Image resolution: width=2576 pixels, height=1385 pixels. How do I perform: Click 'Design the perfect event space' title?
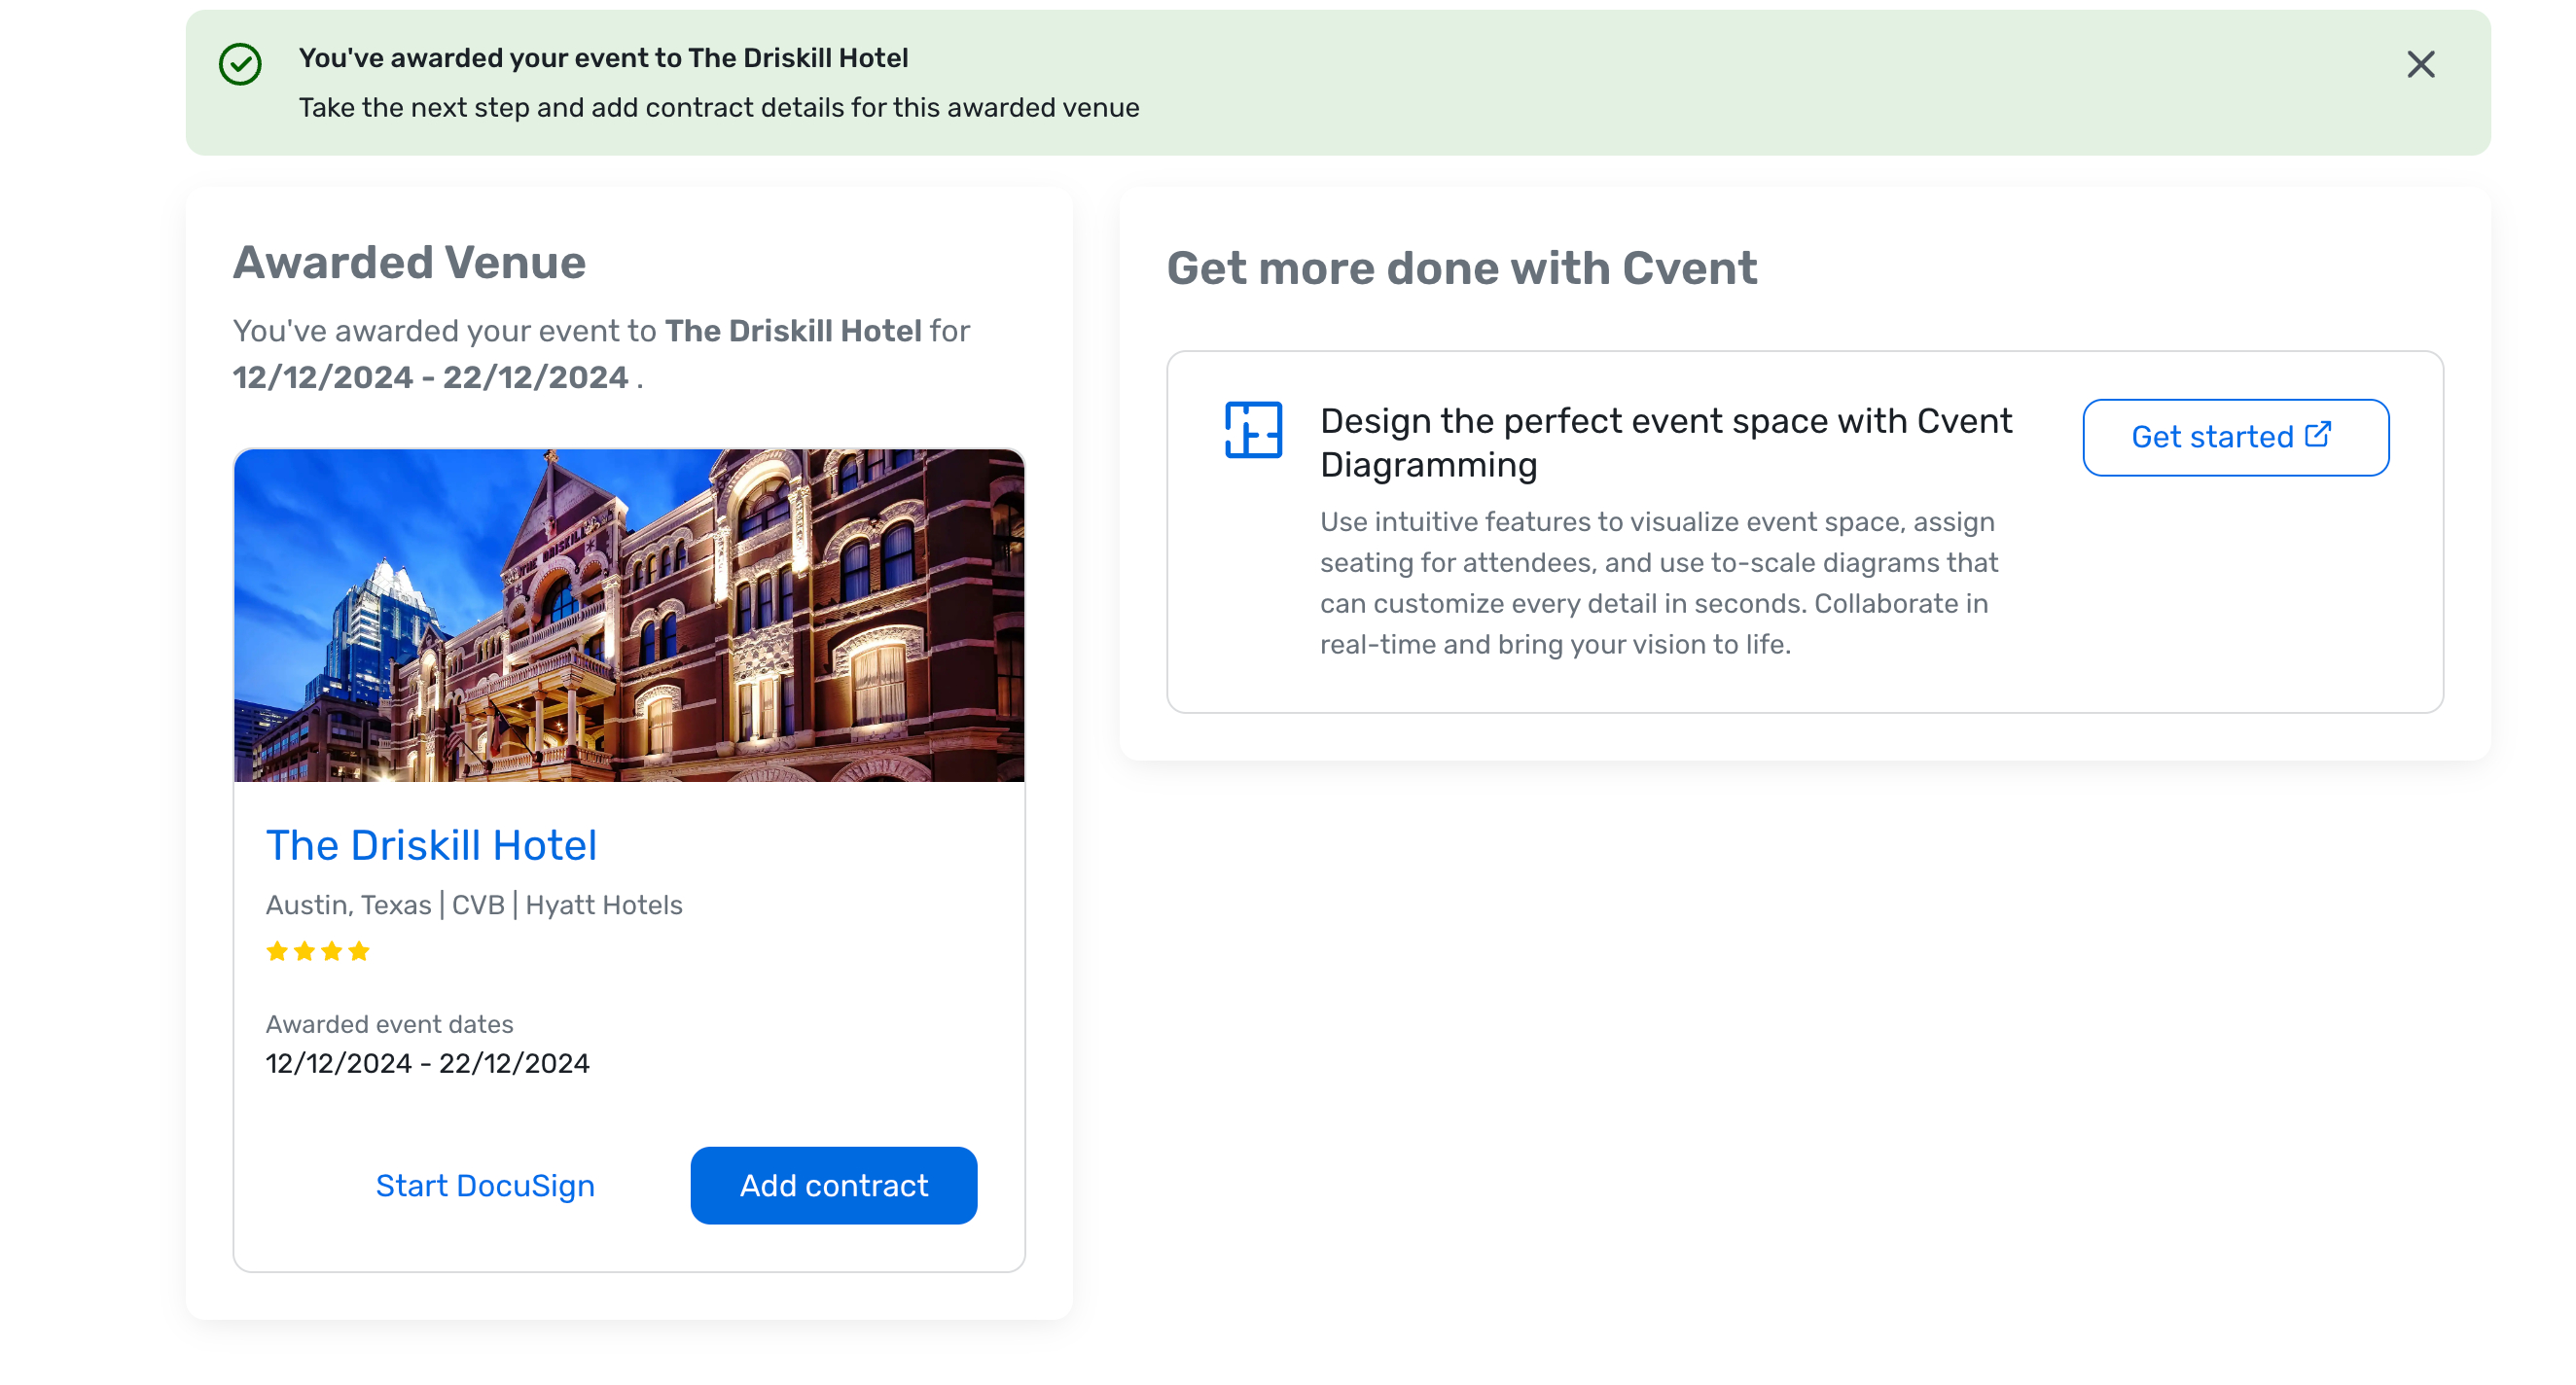click(1666, 443)
